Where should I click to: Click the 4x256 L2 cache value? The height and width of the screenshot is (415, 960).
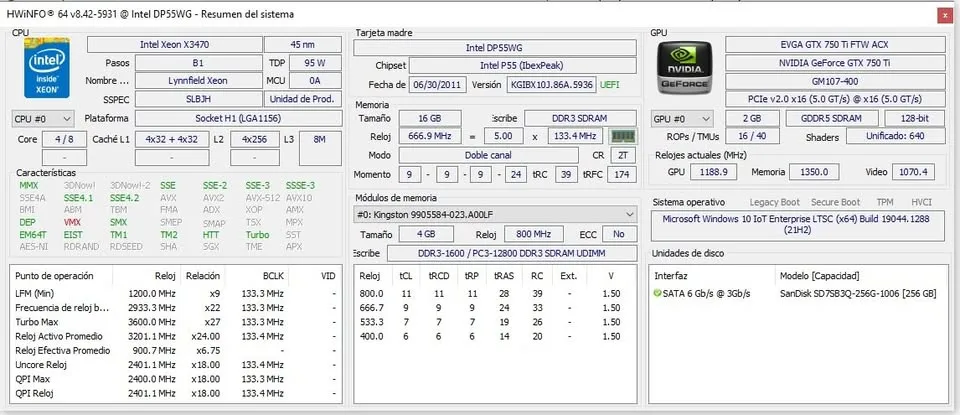[x=255, y=140]
